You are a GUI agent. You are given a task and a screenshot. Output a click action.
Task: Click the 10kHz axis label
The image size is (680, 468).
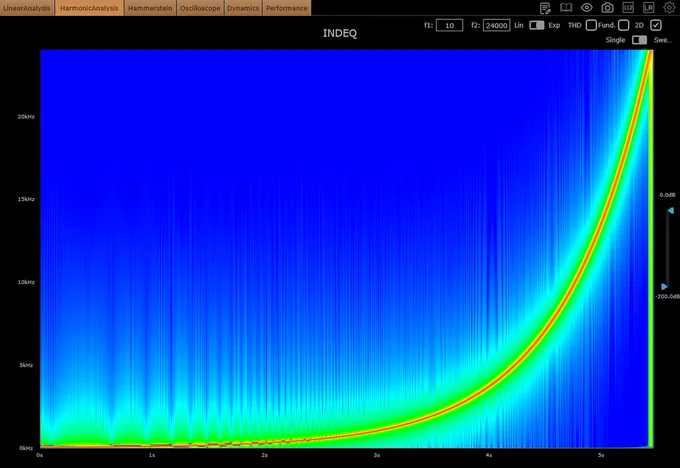pyautogui.click(x=26, y=282)
